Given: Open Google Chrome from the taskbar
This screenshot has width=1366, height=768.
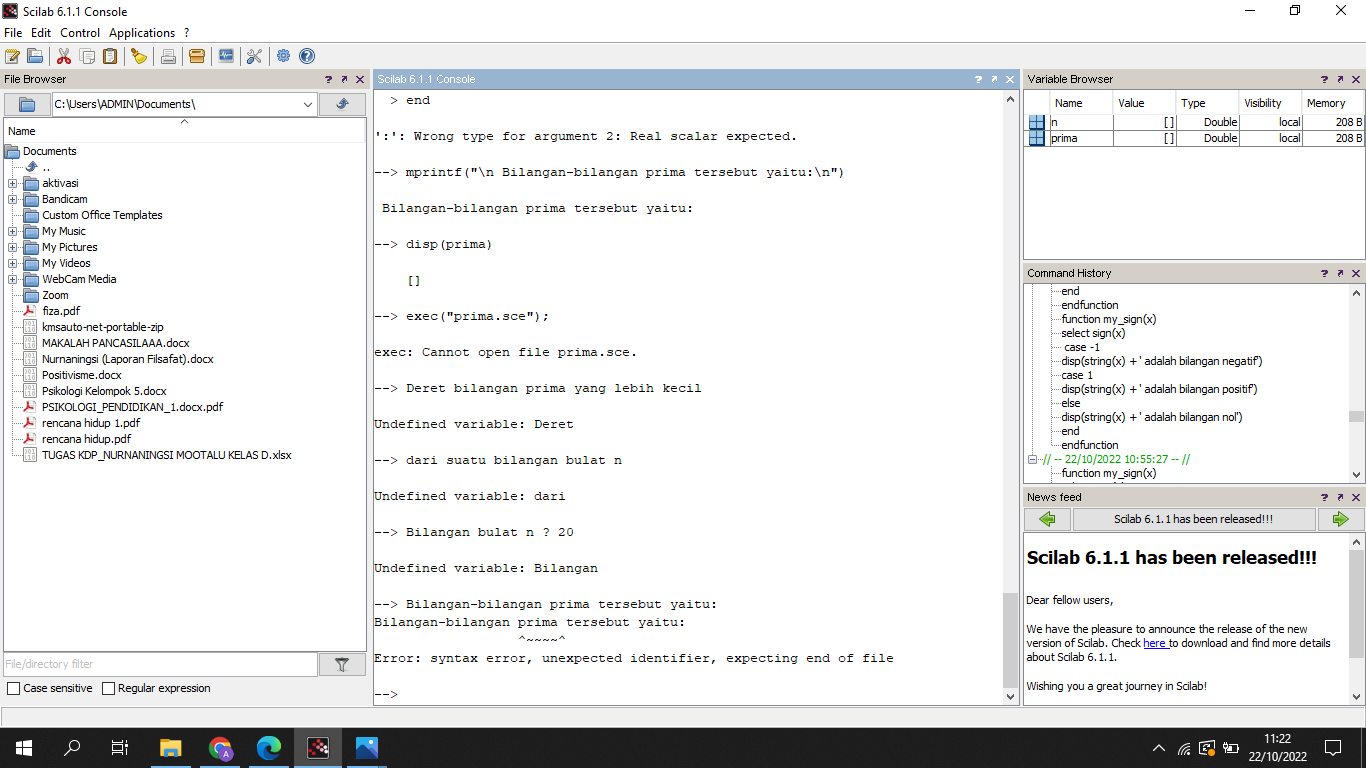Looking at the screenshot, I should tap(220, 747).
